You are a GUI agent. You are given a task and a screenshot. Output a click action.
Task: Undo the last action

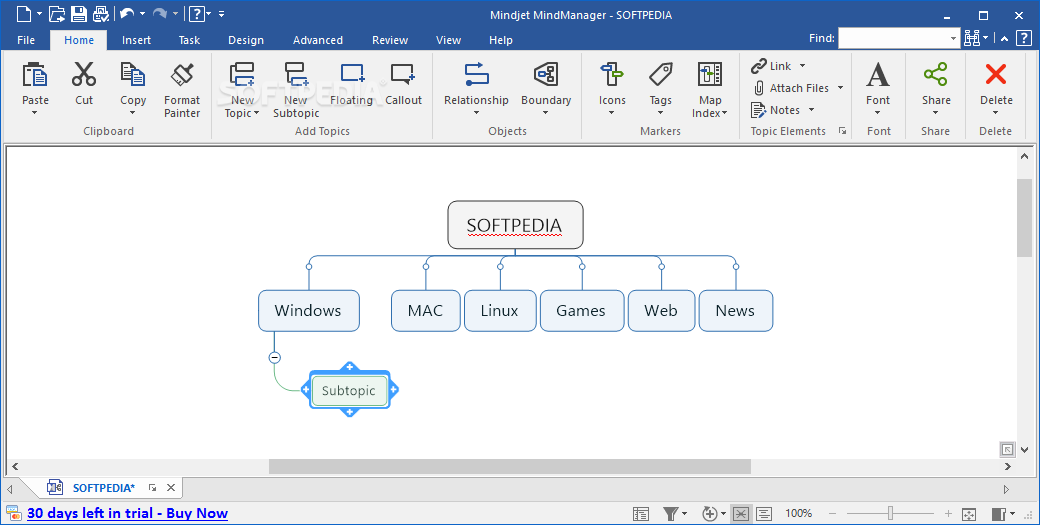point(127,13)
